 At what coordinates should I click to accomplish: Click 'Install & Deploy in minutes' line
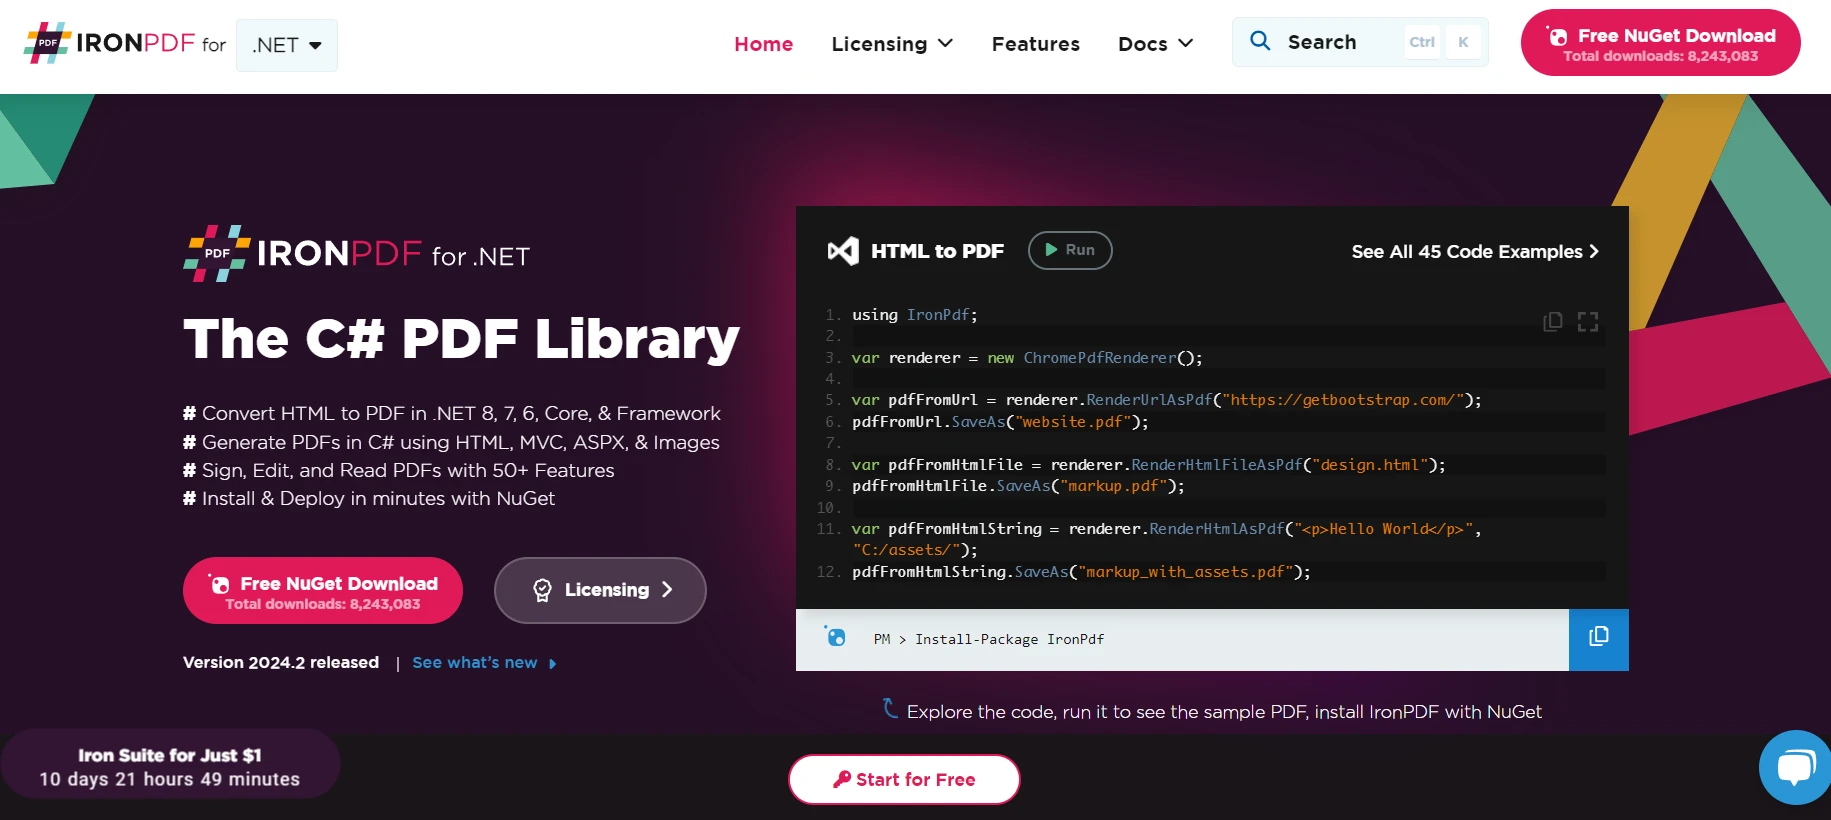click(x=368, y=498)
